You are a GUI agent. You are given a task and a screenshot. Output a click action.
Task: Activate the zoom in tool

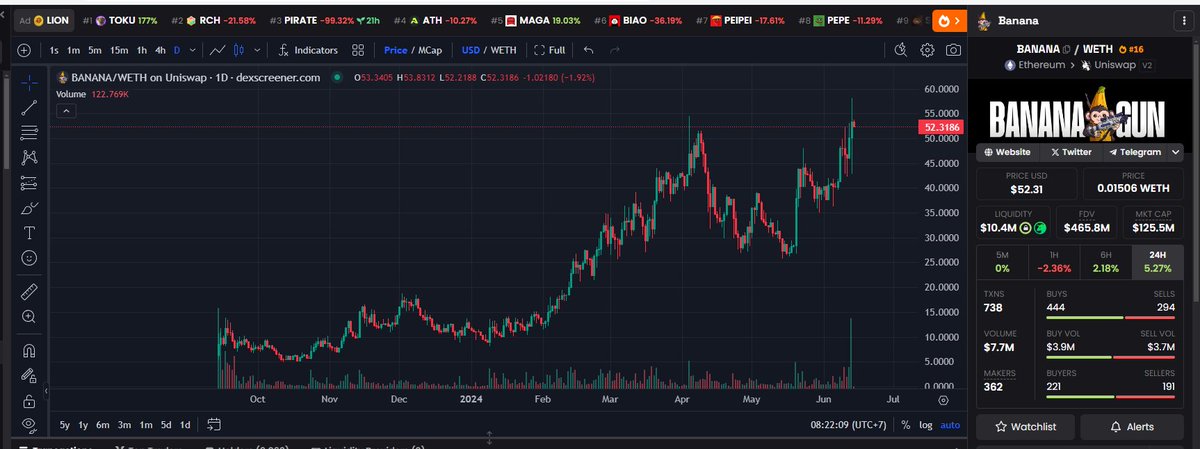pos(29,317)
